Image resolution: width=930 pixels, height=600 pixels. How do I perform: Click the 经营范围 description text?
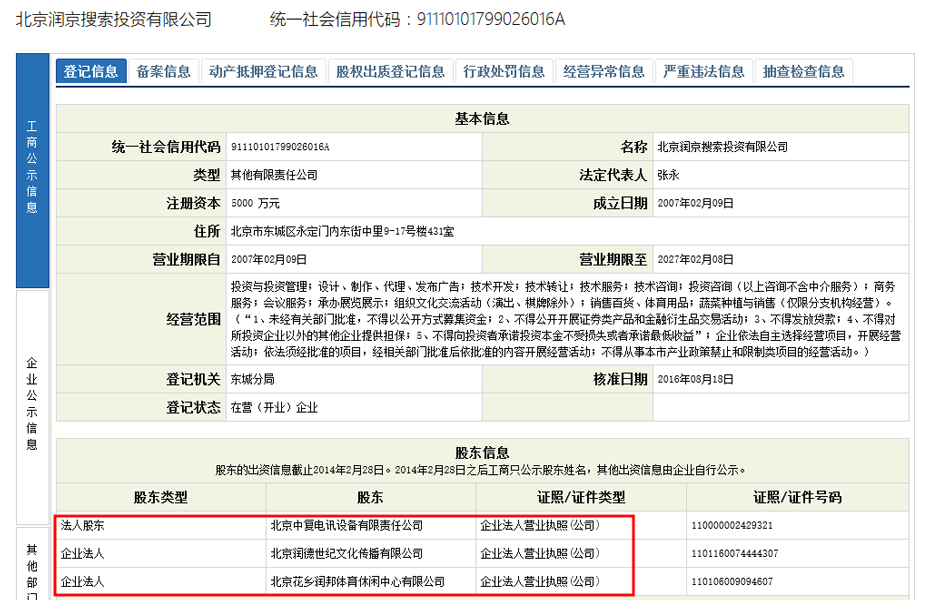565,318
